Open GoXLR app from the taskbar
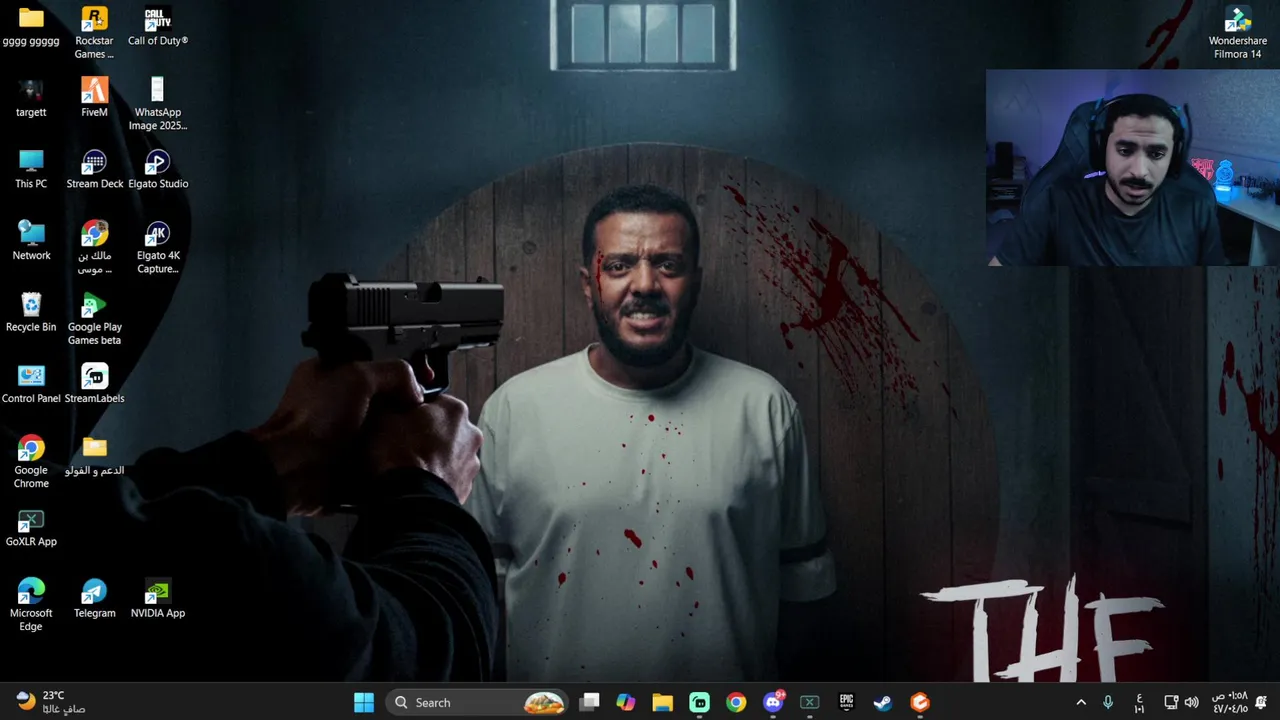This screenshot has width=1280, height=720. click(810, 702)
